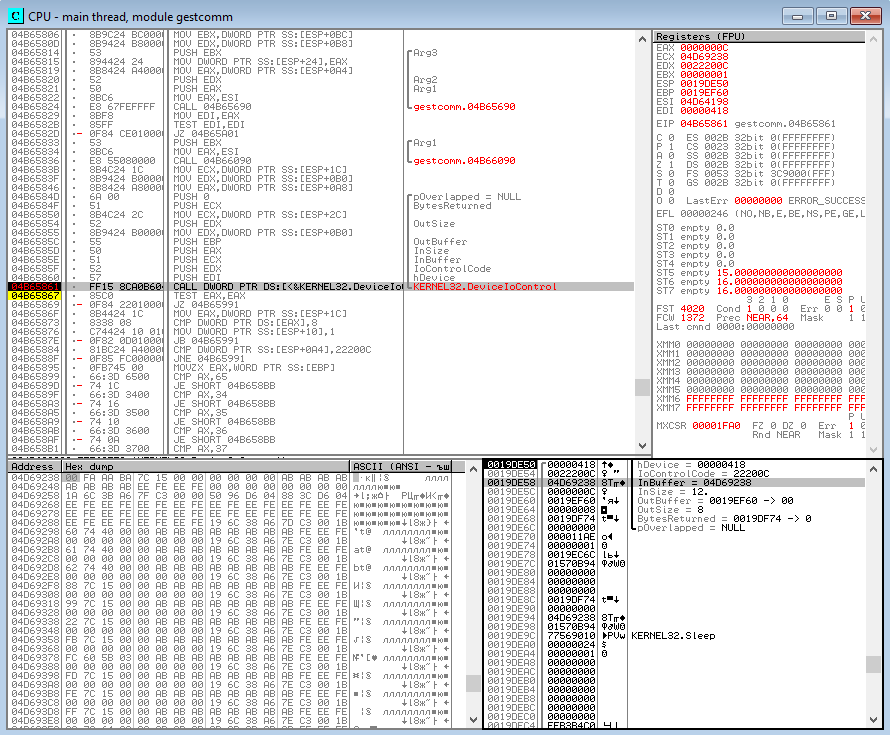
Task: Toggle the O flag in registers
Action: tap(671, 201)
